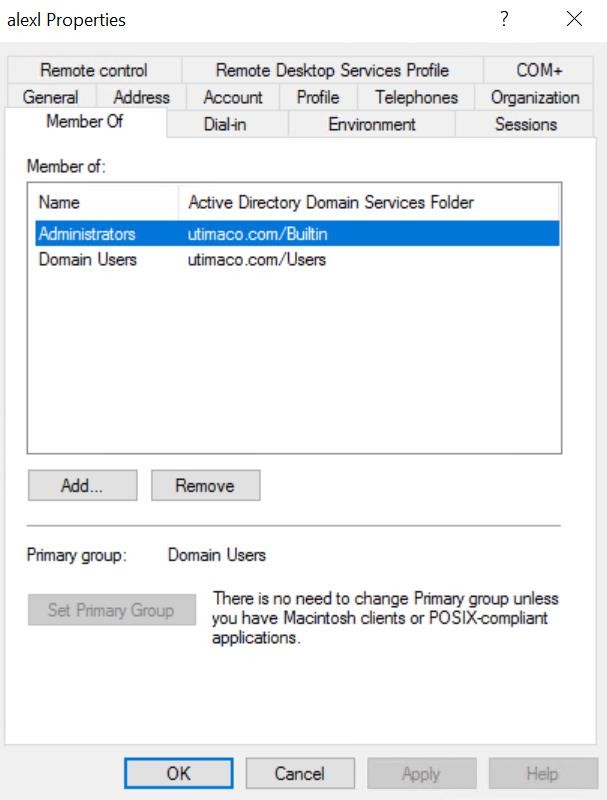Open the Address tab
The image size is (607, 800).
pyautogui.click(x=142, y=97)
